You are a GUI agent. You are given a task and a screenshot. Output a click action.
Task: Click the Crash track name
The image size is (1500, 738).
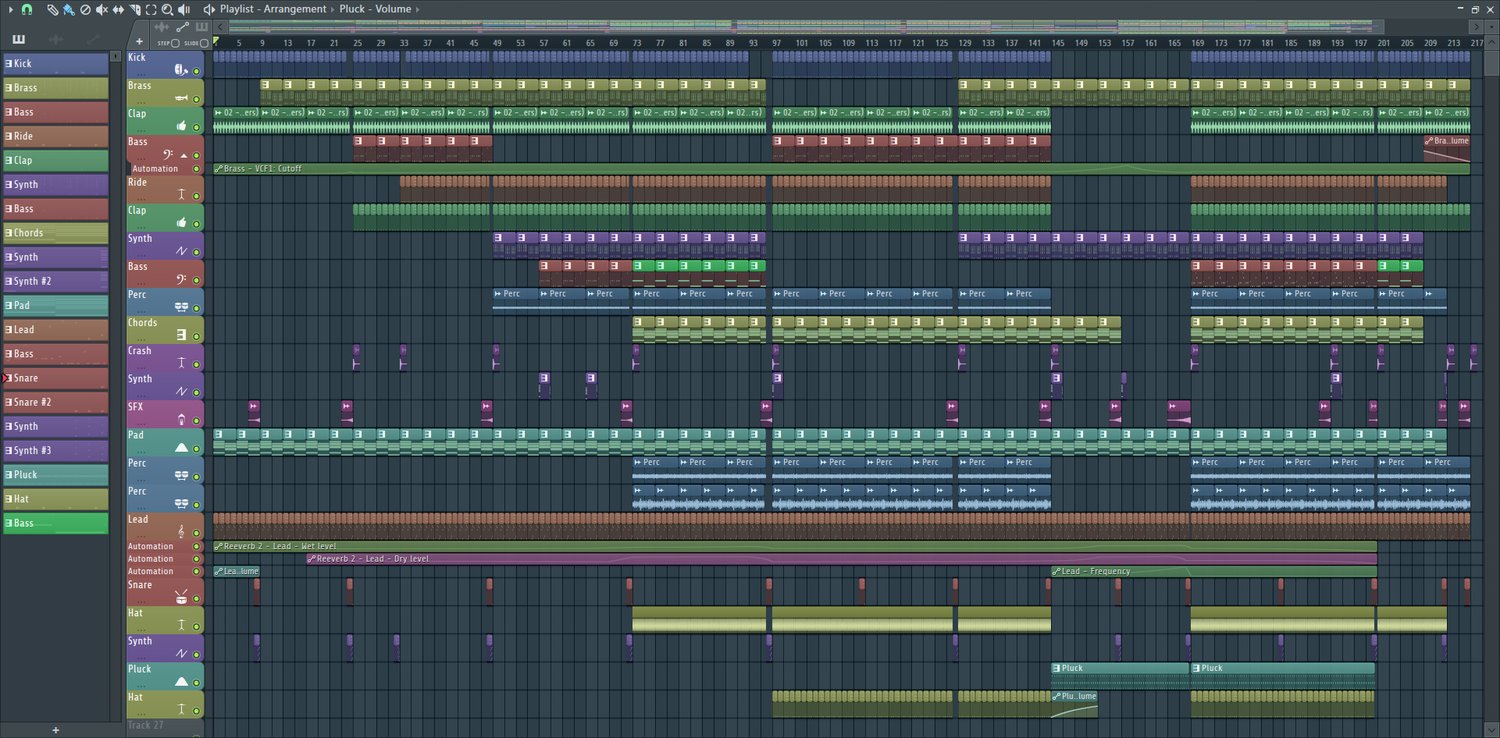click(140, 351)
